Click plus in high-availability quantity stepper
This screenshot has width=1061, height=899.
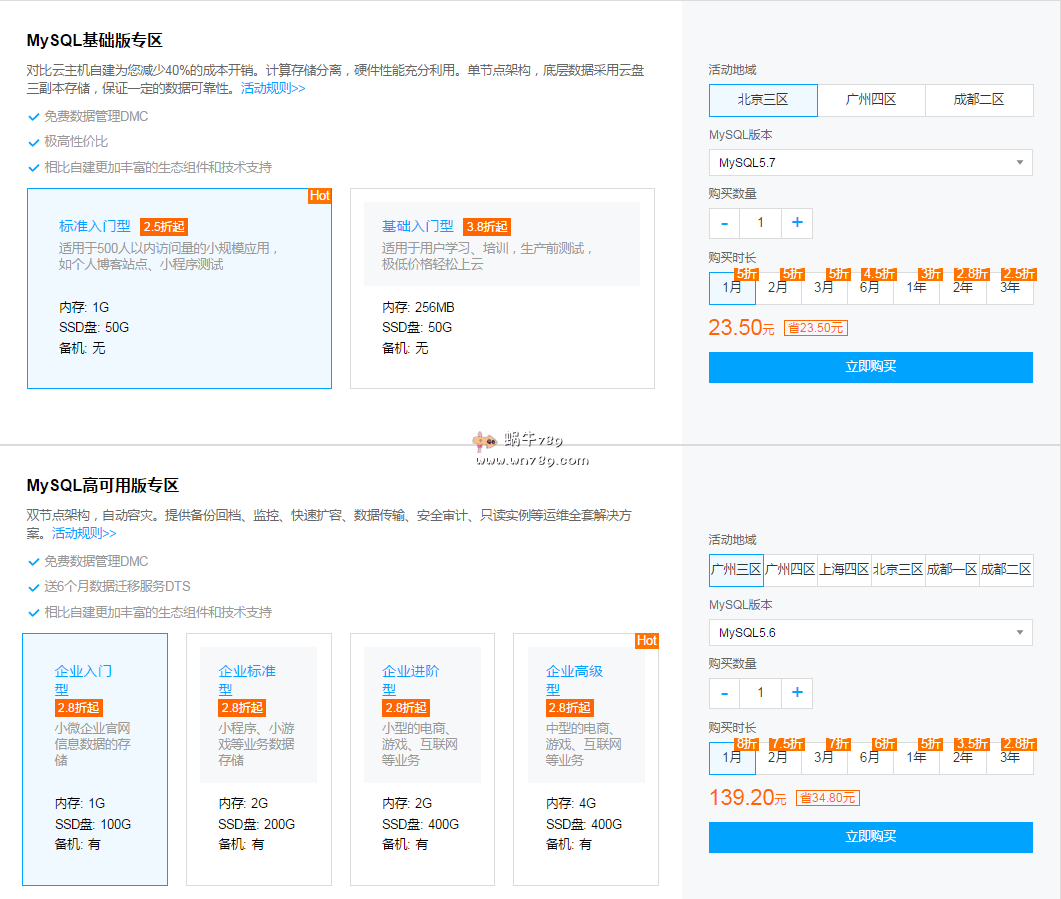pos(797,693)
